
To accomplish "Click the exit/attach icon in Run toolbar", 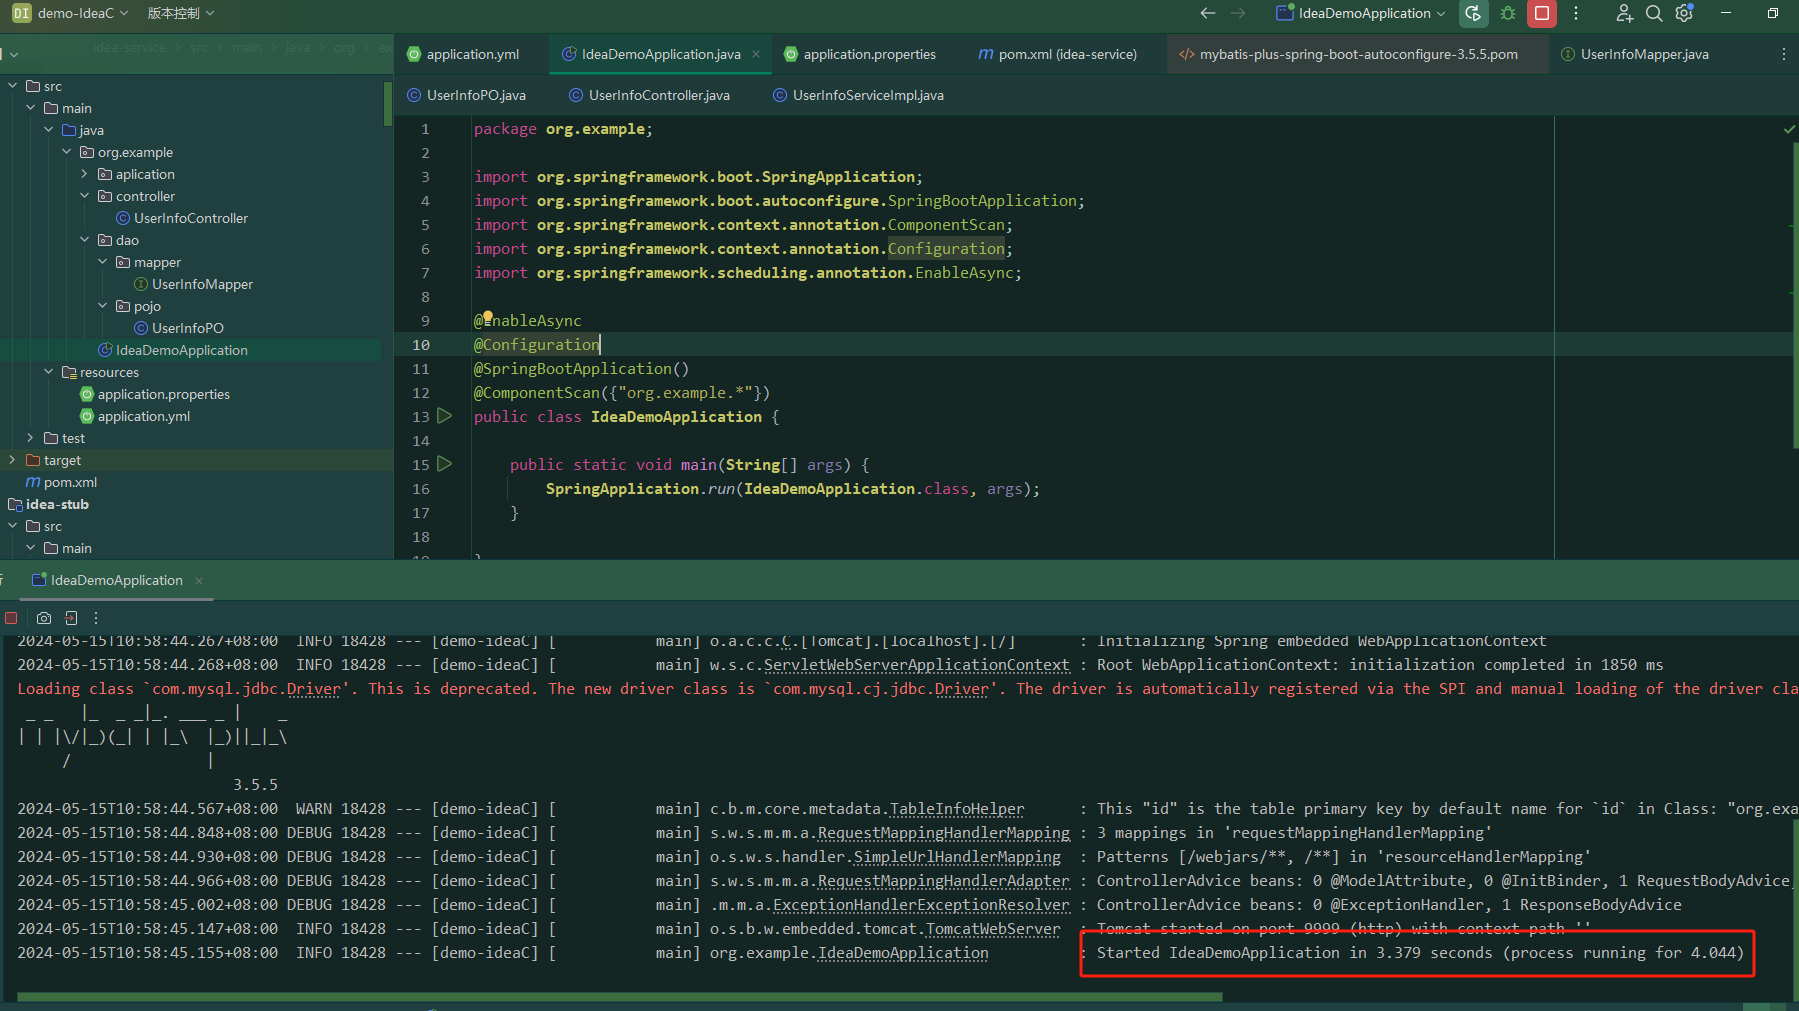I will (x=71, y=618).
